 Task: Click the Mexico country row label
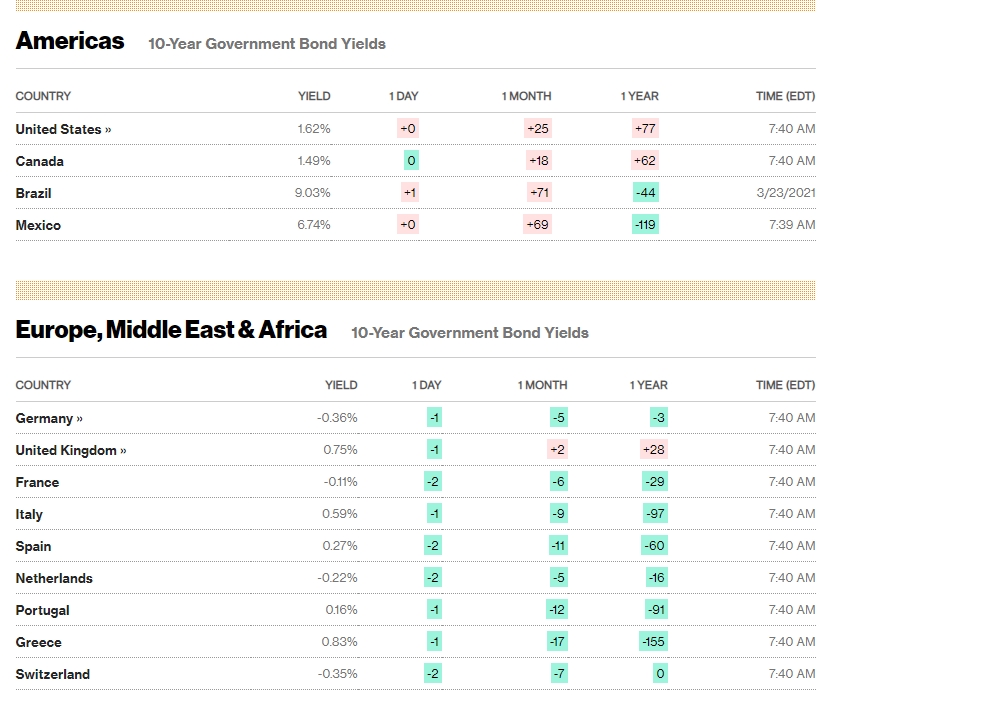(38, 225)
